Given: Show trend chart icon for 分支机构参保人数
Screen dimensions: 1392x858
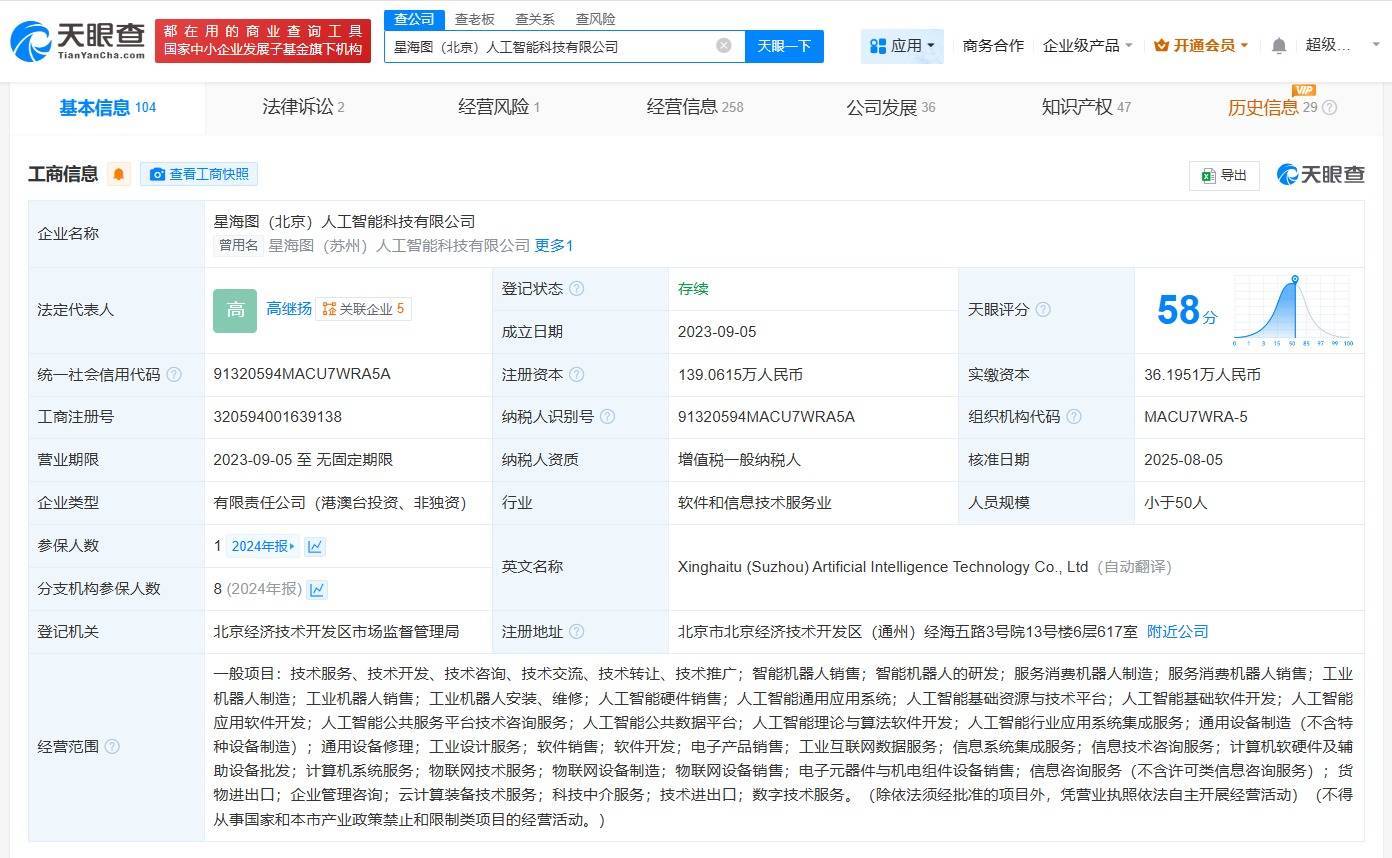Looking at the screenshot, I should [x=317, y=589].
